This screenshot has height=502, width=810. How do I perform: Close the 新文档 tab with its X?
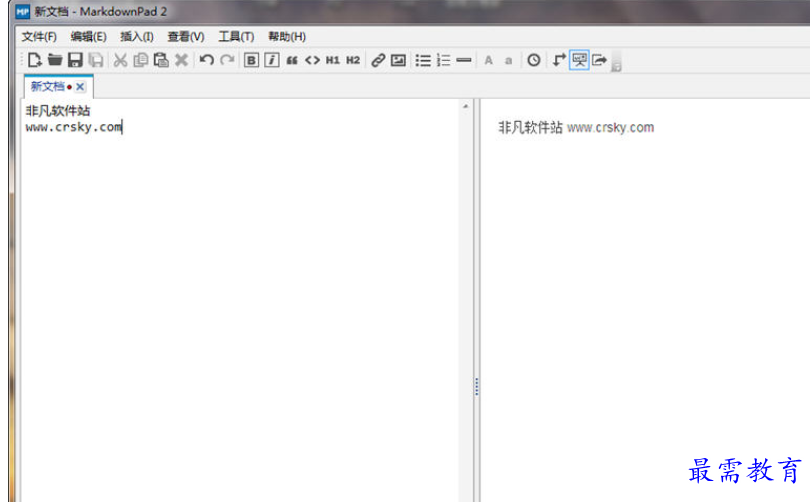pos(80,87)
